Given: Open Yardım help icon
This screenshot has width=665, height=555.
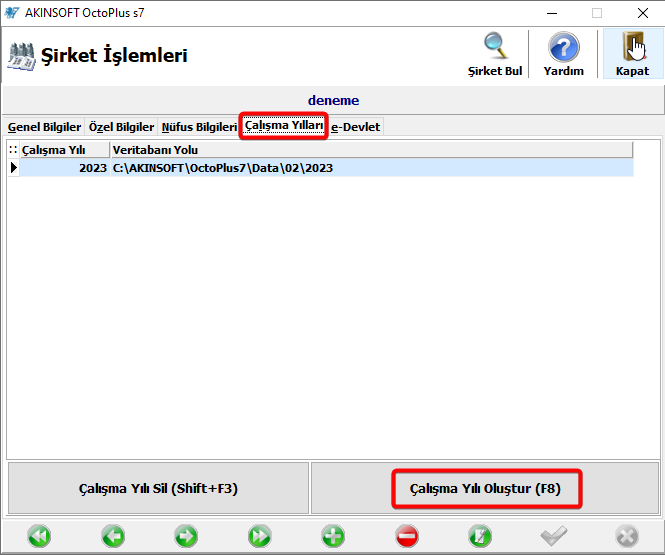Looking at the screenshot, I should pos(563,54).
